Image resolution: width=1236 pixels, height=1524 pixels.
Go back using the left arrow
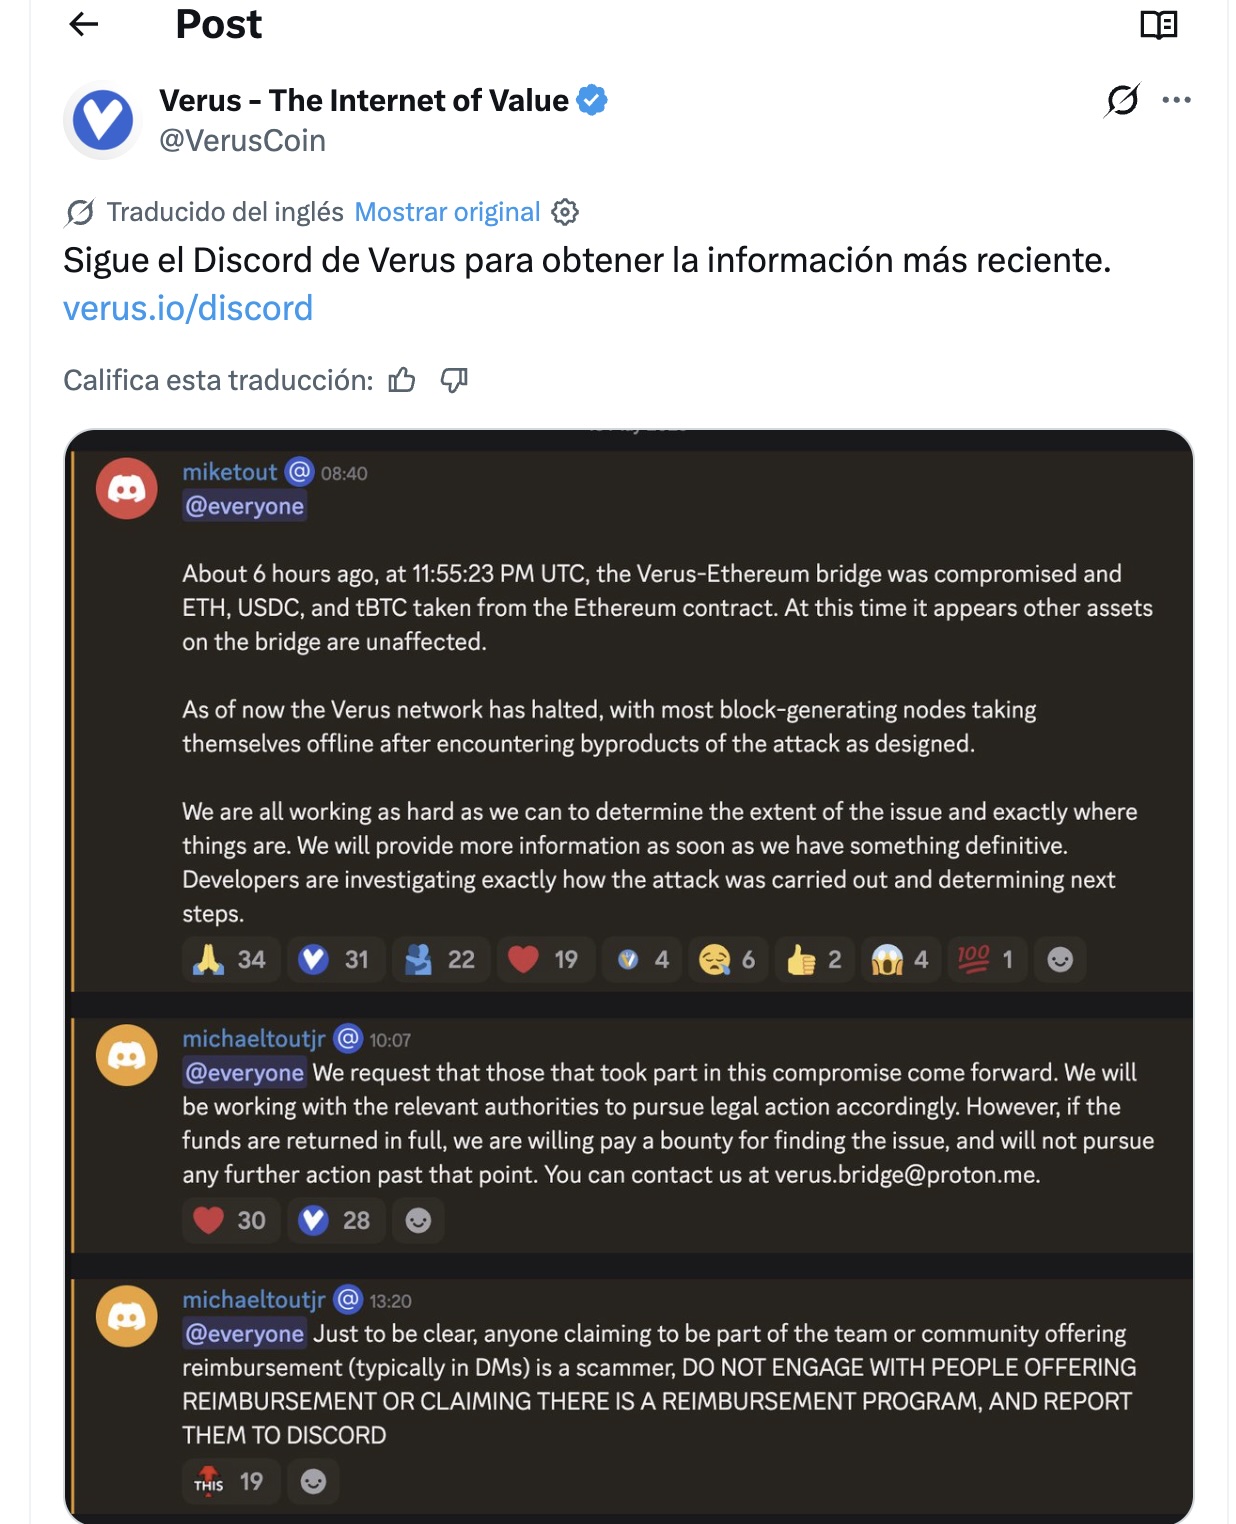pyautogui.click(x=84, y=24)
